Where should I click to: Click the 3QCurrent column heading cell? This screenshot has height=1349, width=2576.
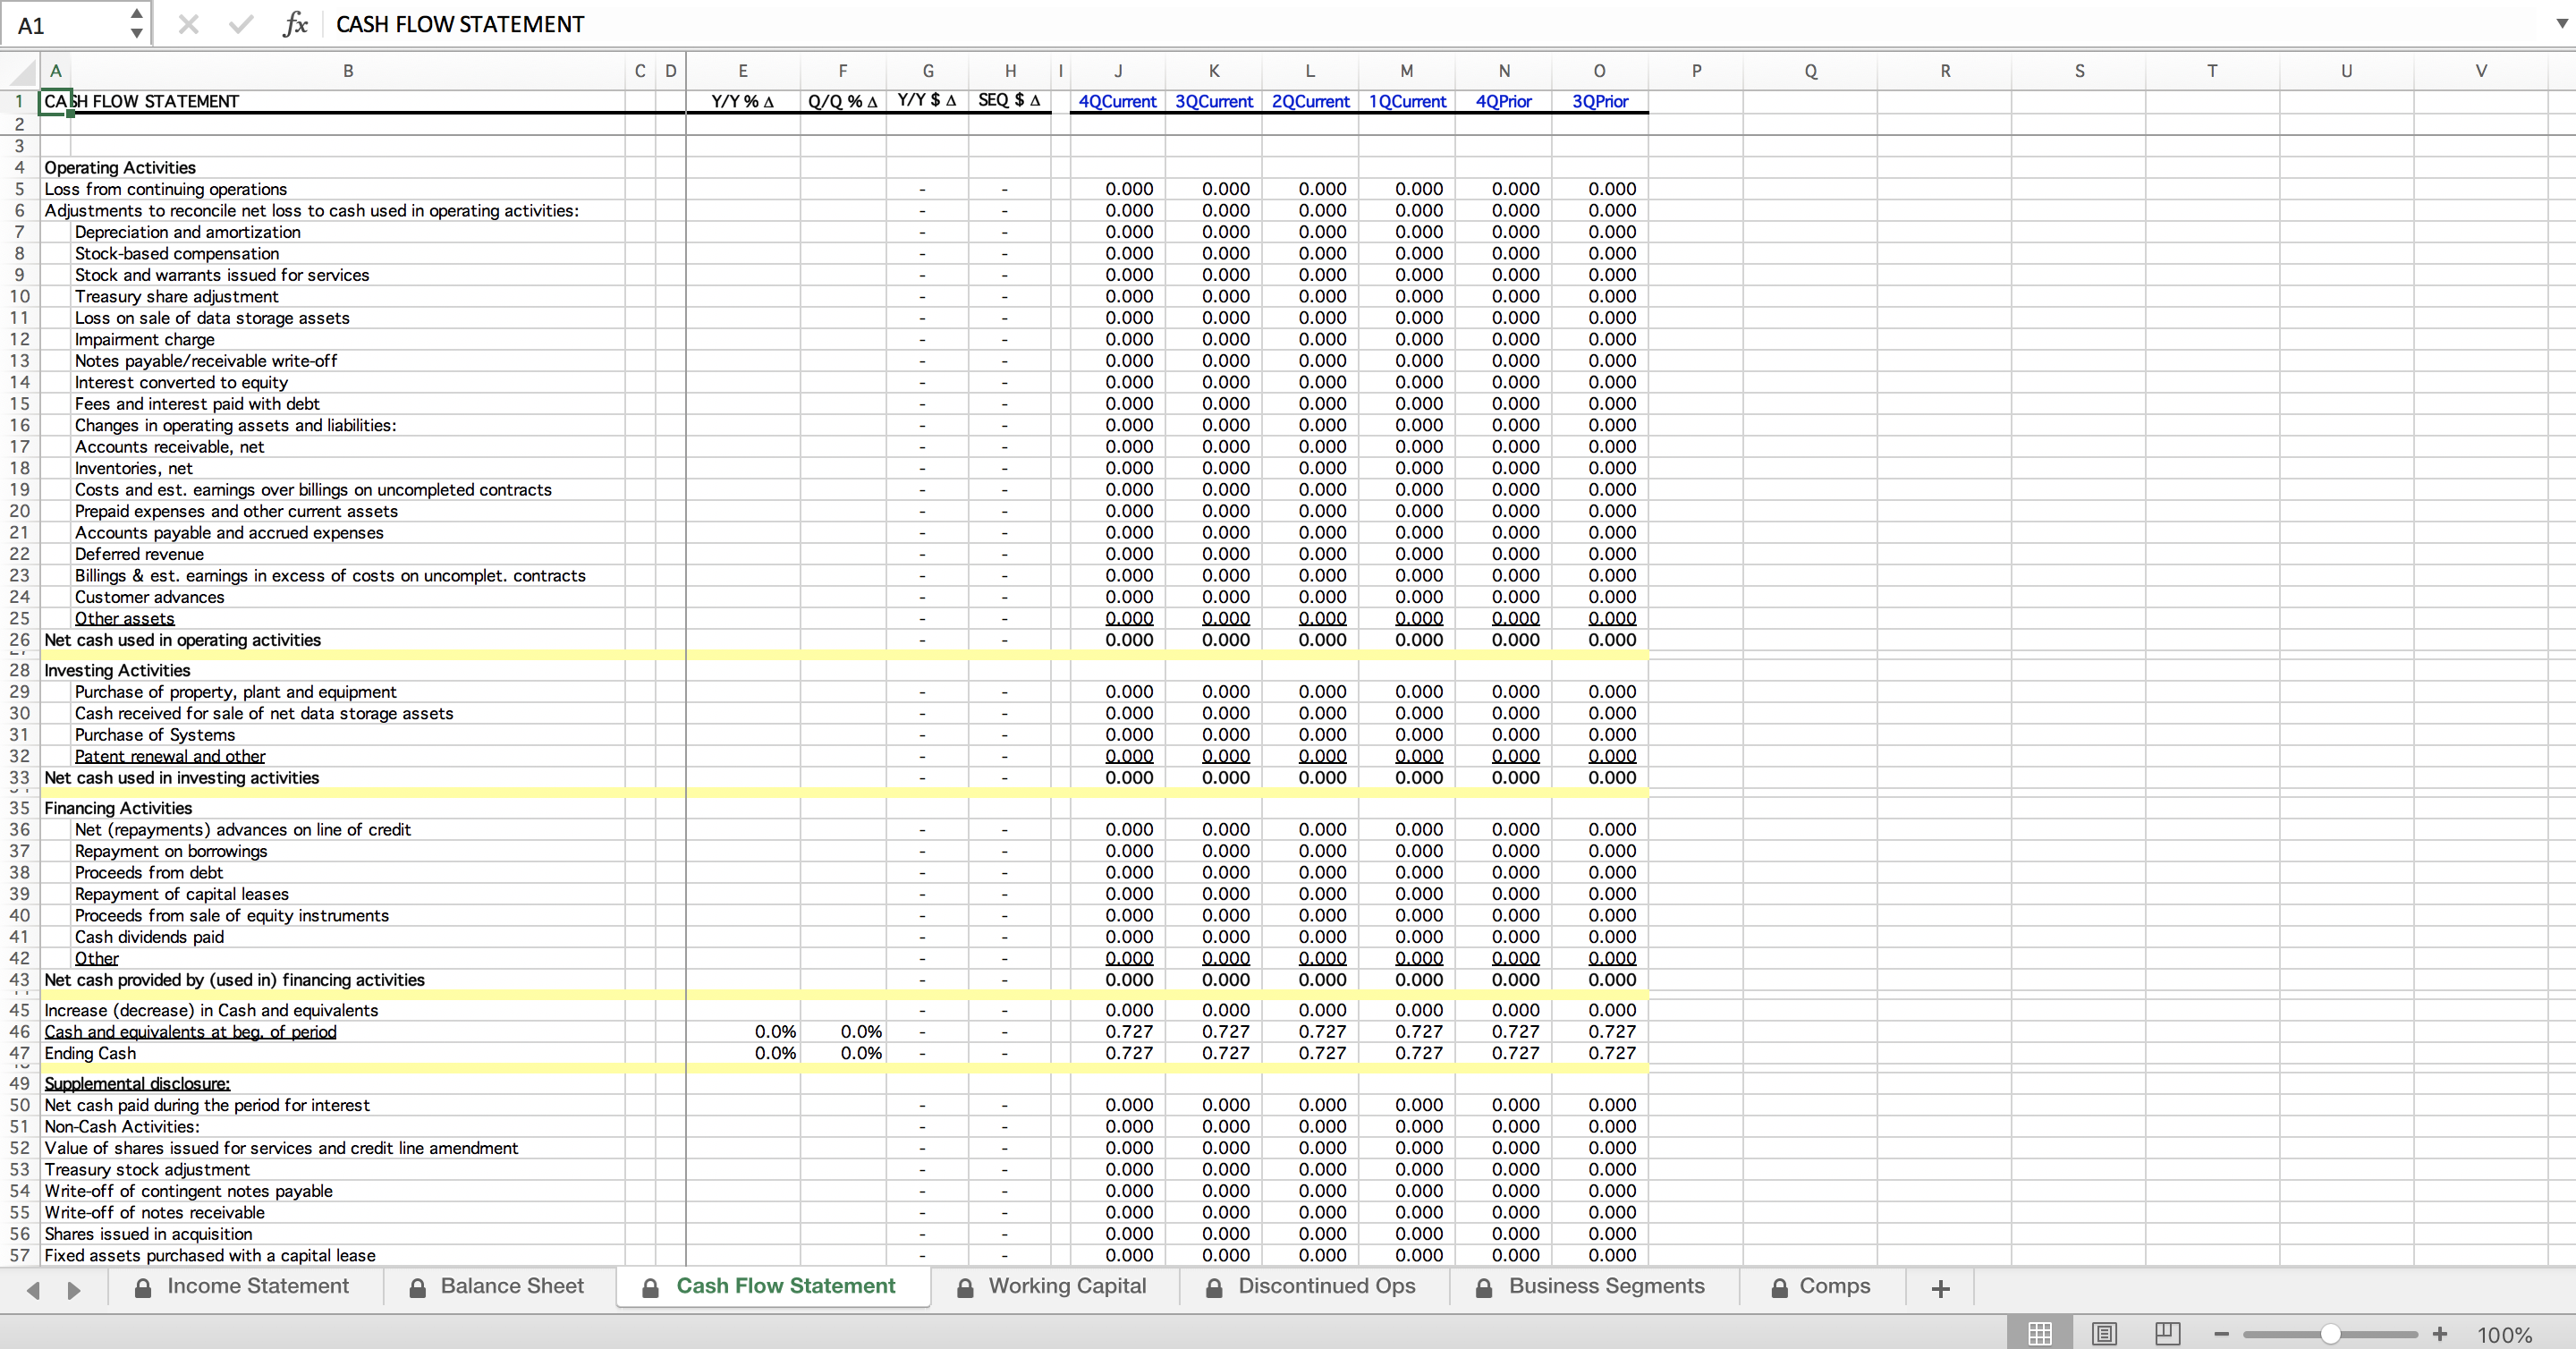(x=1214, y=101)
